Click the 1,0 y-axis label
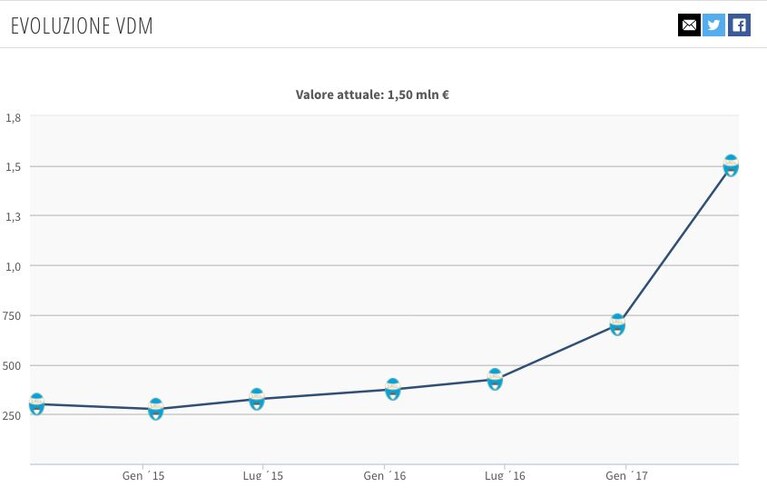Screen dimensions: 767x497 [13, 267]
